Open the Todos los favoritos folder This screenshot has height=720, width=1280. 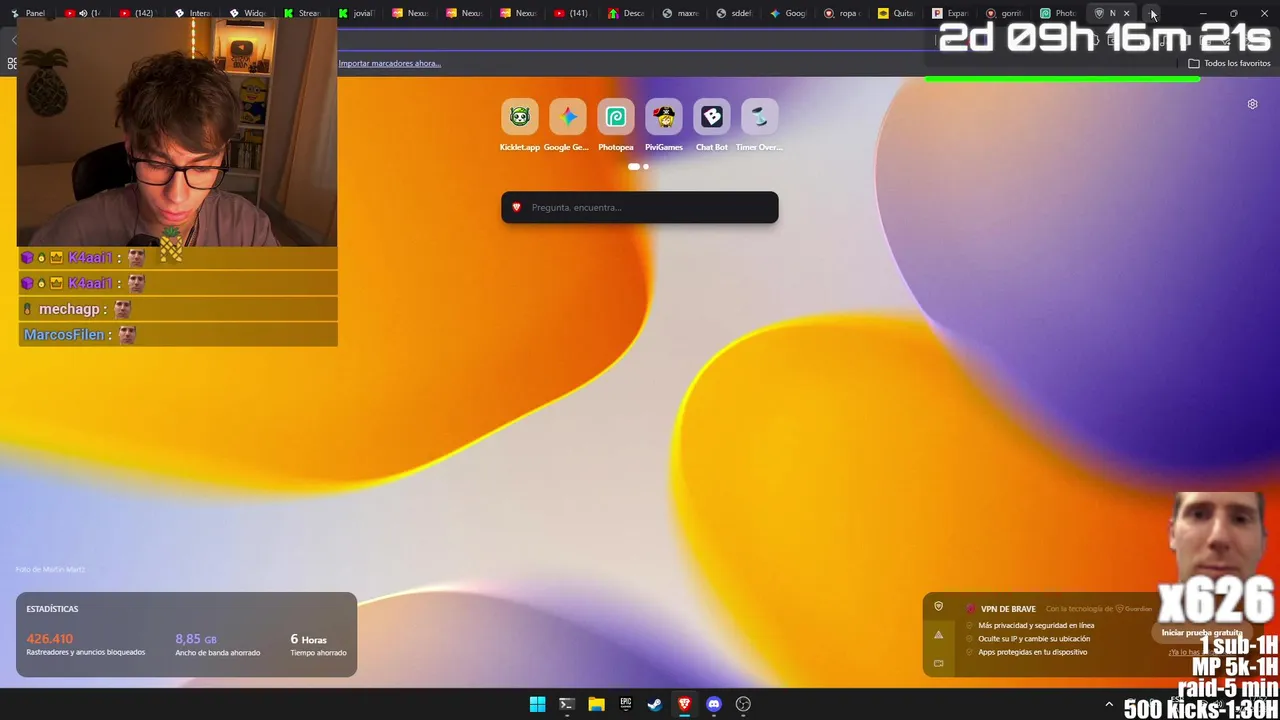pos(1228,63)
